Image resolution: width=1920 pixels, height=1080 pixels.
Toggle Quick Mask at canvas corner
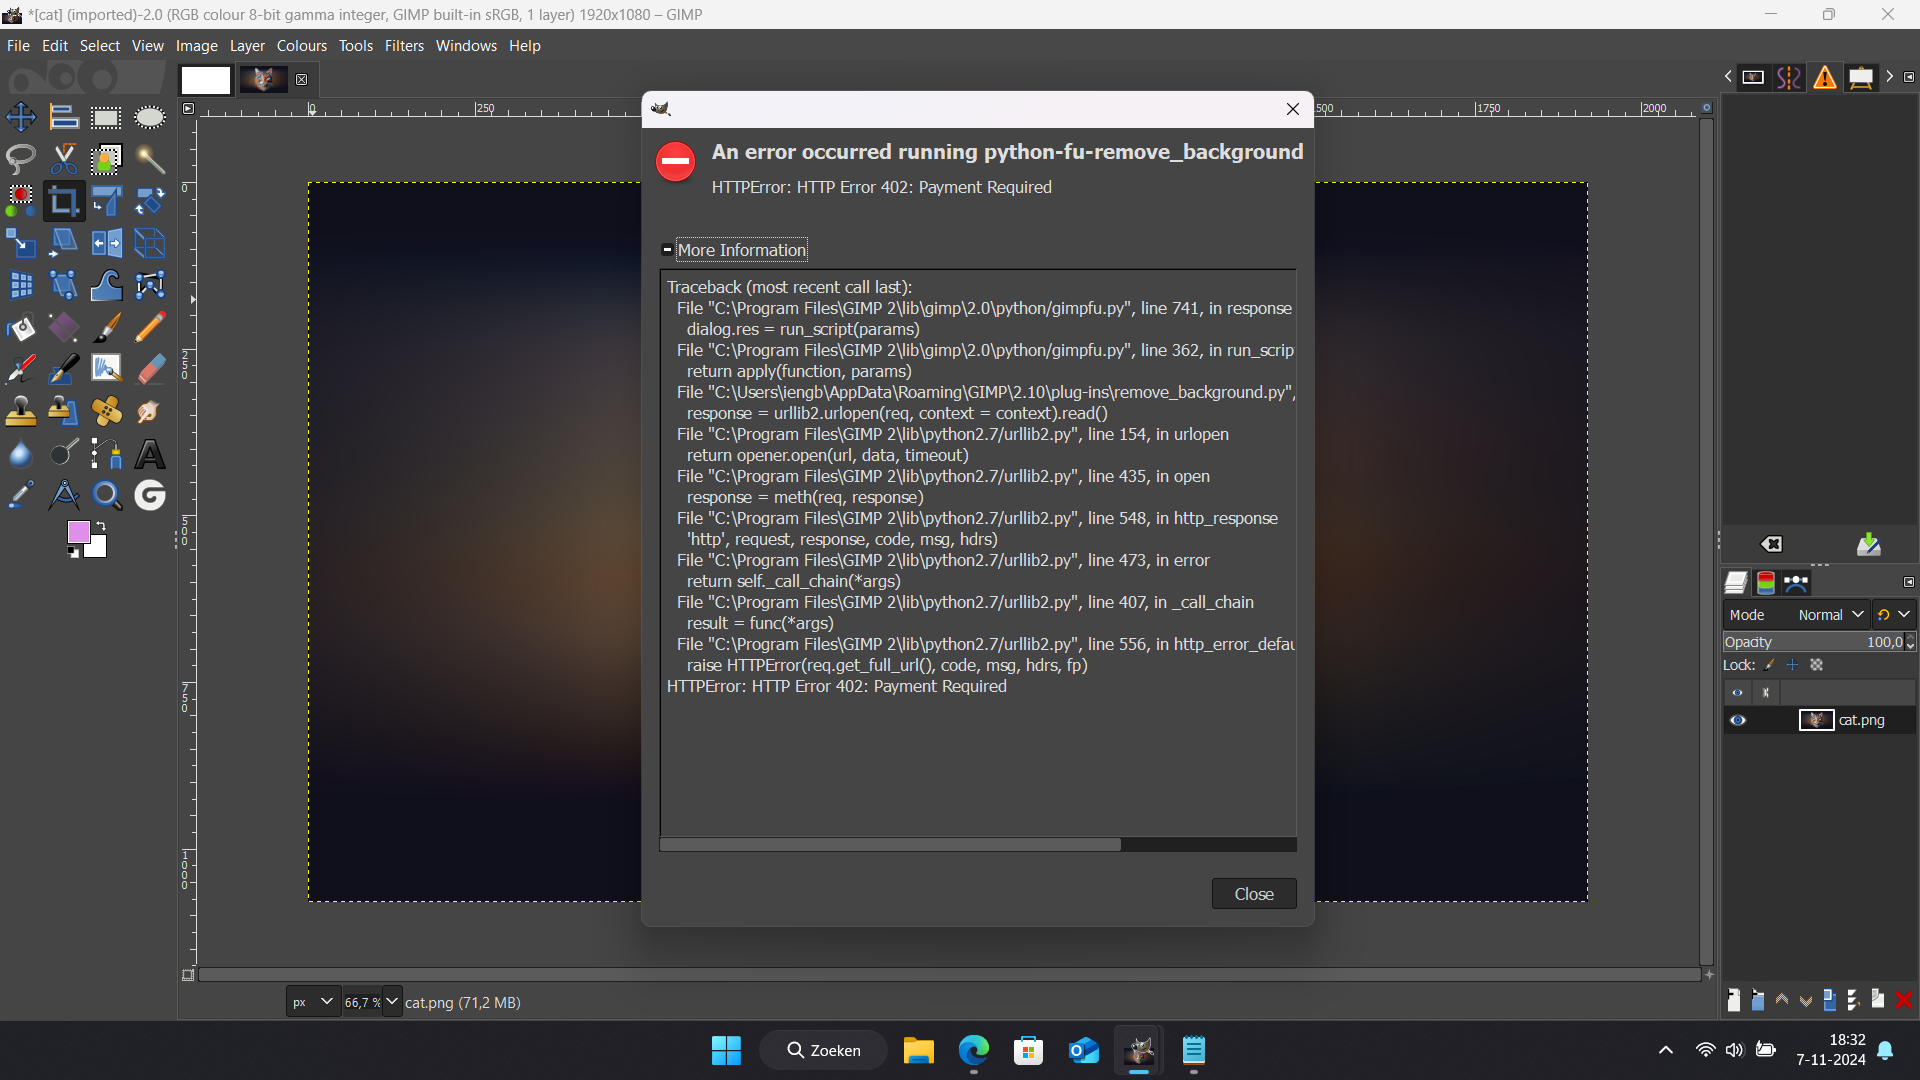(188, 975)
